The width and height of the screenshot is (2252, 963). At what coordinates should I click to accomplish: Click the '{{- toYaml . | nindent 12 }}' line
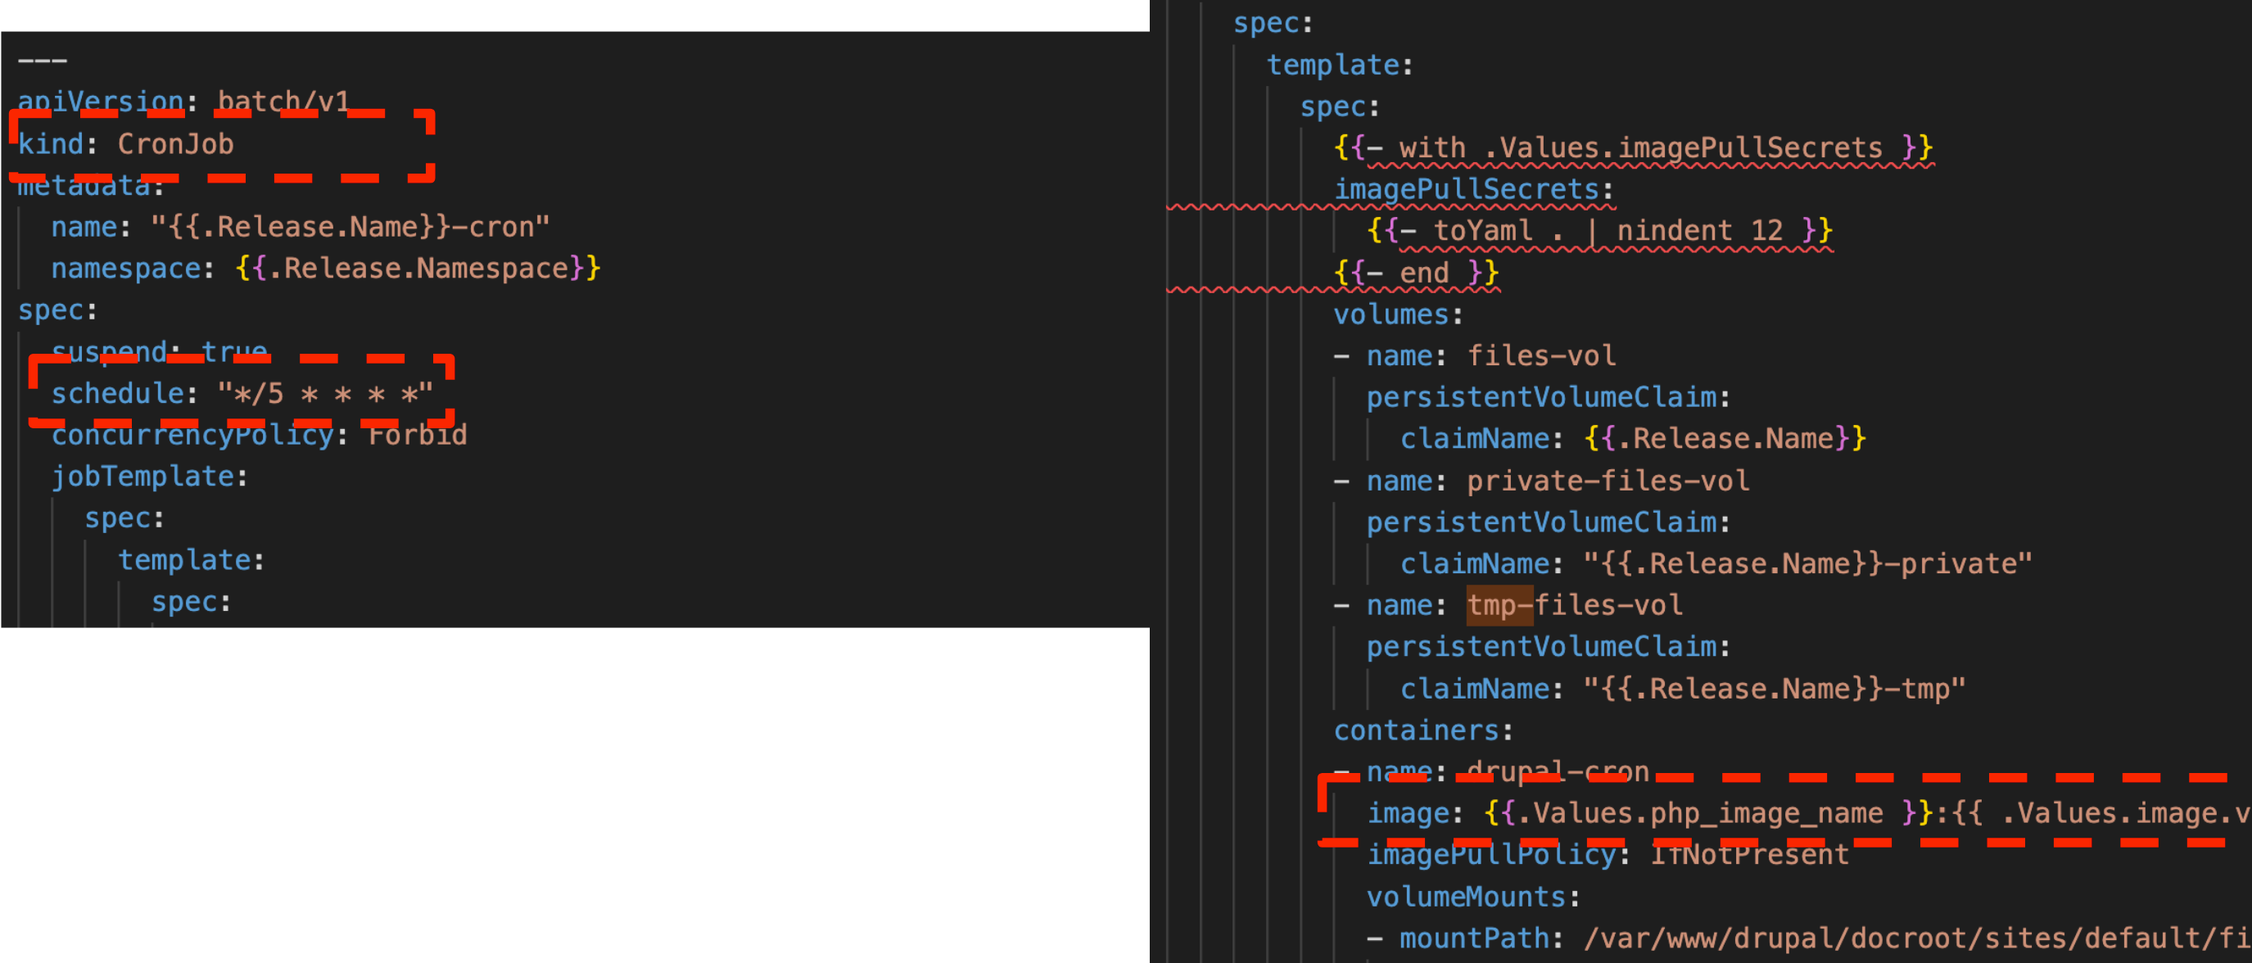tap(1600, 231)
